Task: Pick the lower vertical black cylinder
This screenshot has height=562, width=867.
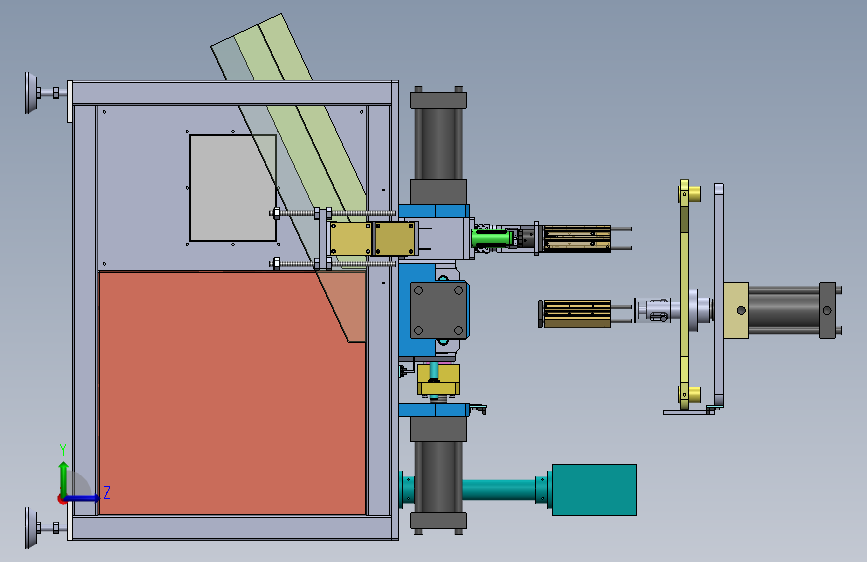Action: point(438,476)
